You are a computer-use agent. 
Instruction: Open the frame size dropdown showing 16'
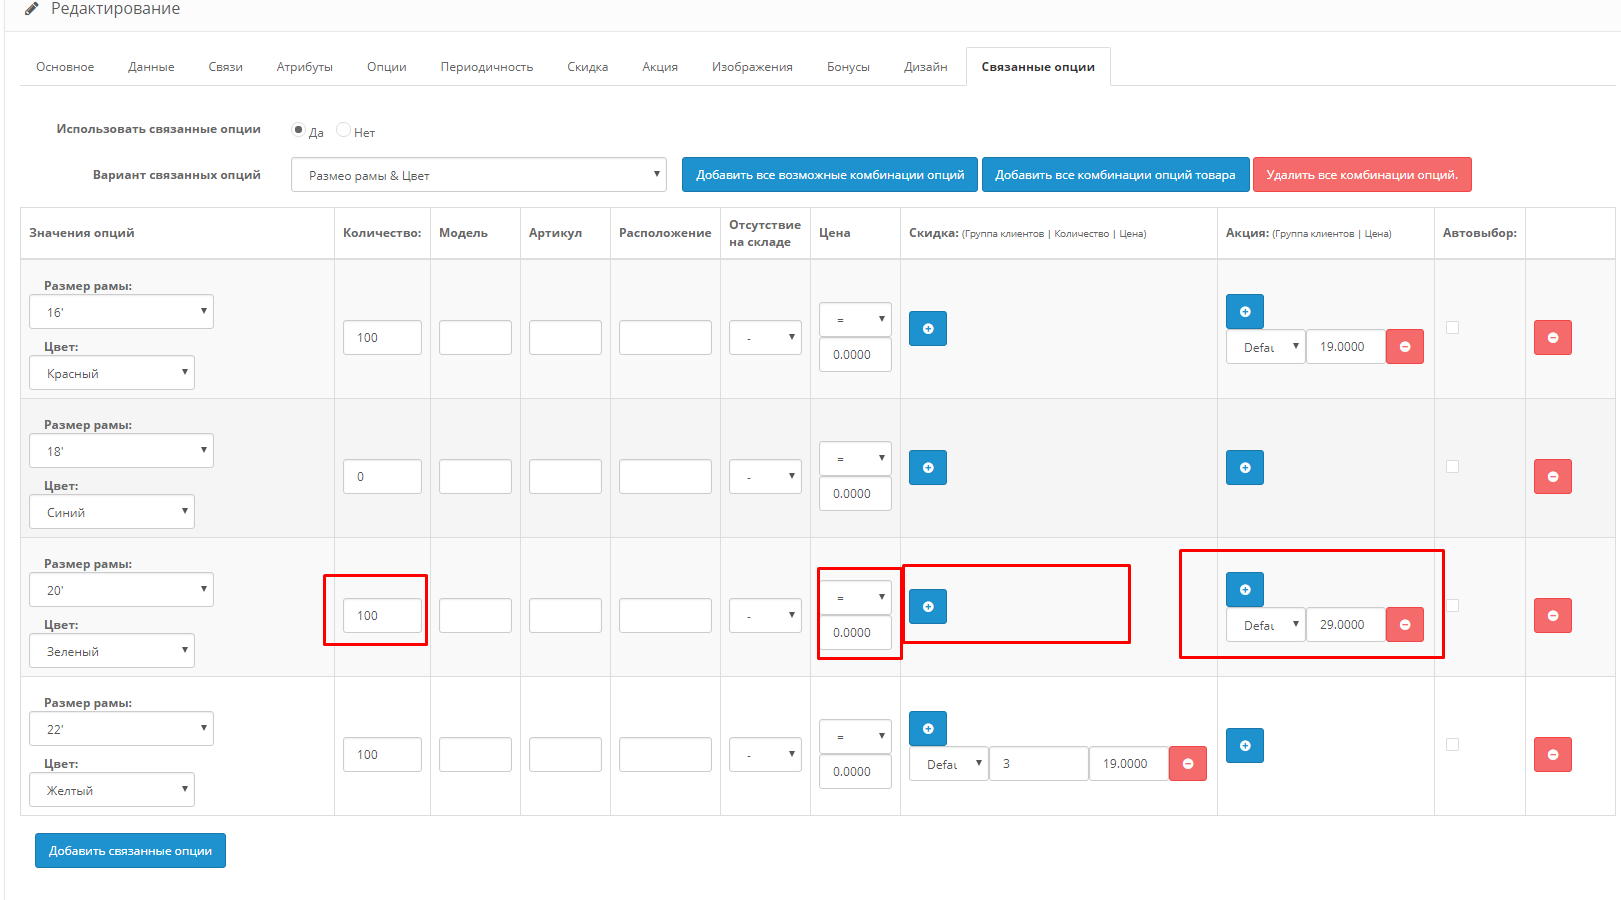[121, 312]
